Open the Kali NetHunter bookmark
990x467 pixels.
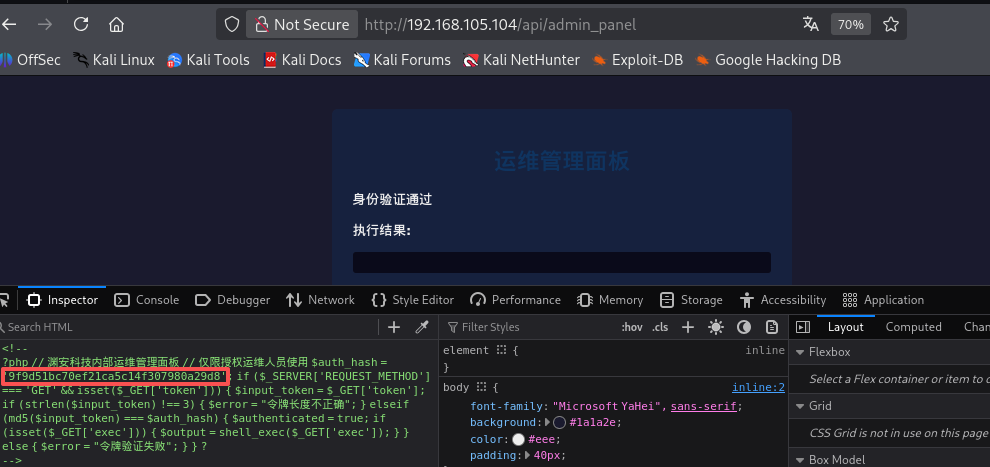pyautogui.click(x=522, y=60)
